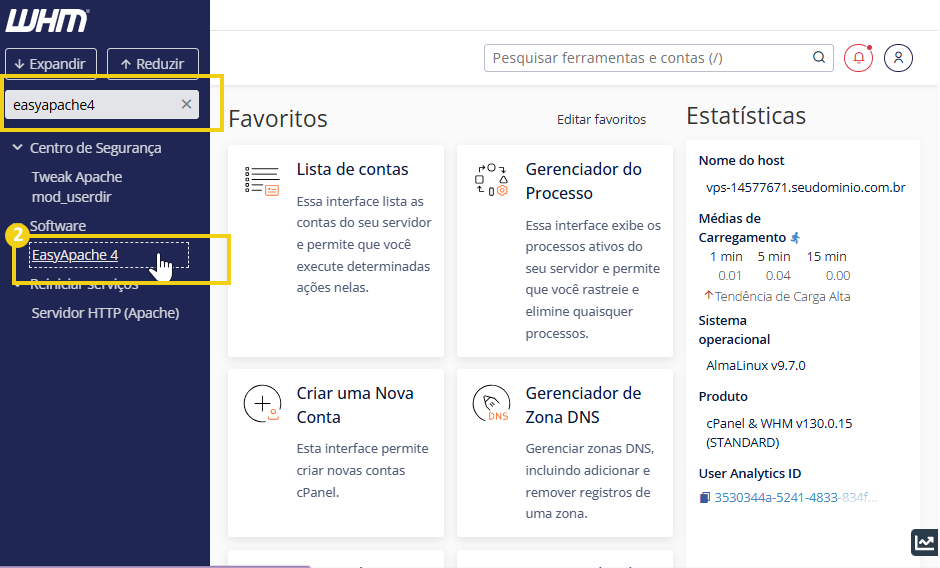
Task: Click the Favoritos heading
Action: click(x=278, y=118)
